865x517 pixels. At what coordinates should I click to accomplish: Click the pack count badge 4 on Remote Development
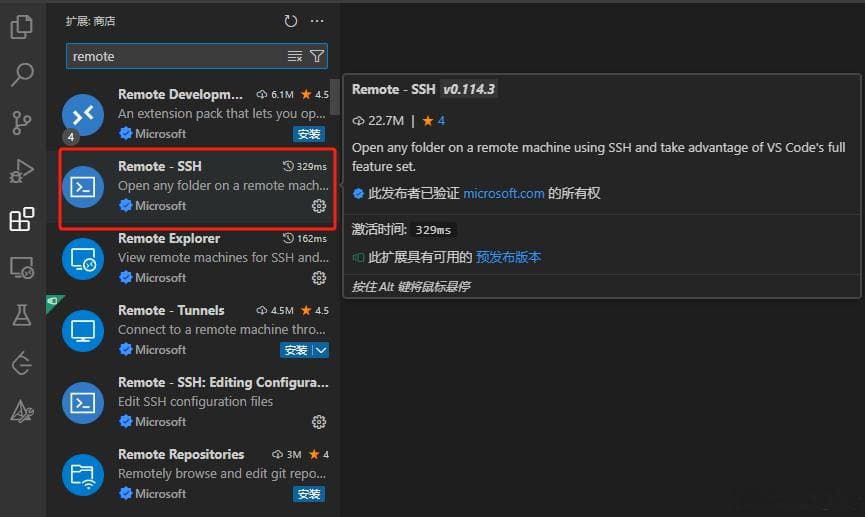[x=71, y=136]
